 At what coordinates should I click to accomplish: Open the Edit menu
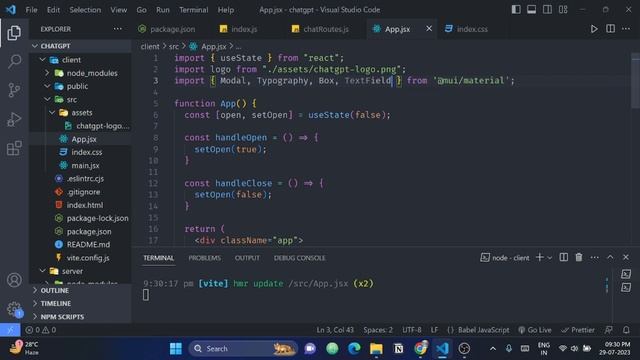(x=53, y=9)
